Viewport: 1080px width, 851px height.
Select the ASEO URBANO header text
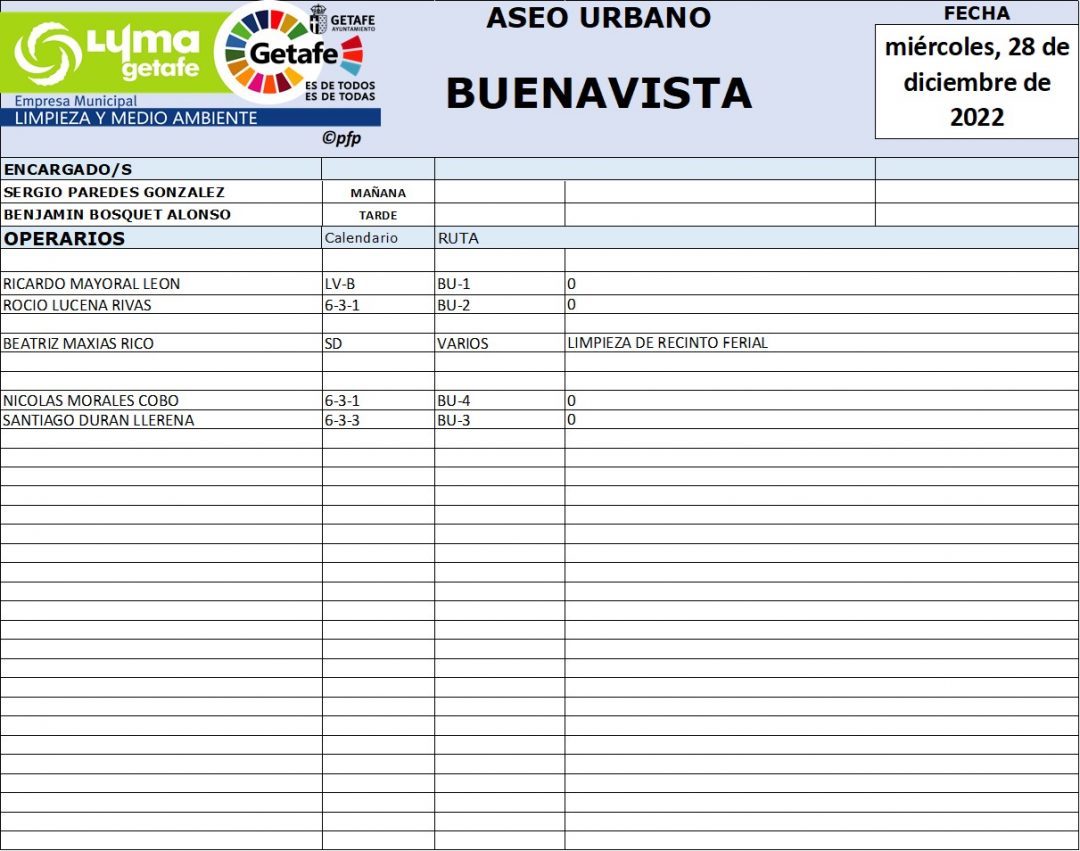click(598, 18)
